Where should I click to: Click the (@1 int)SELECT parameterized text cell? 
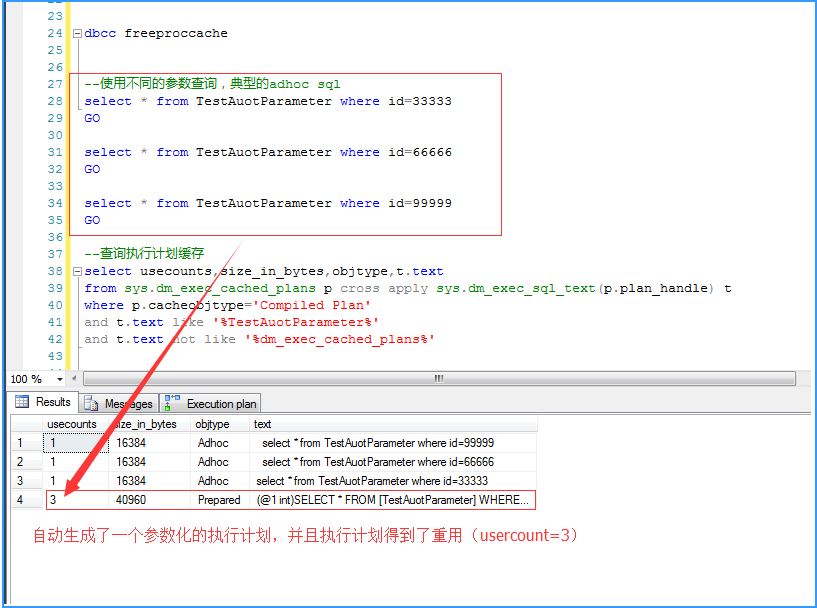393,500
